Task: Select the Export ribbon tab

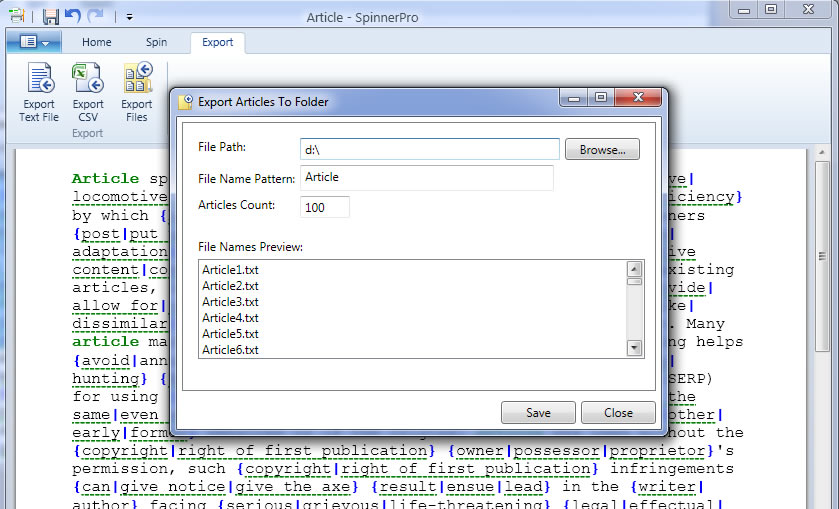Action: point(217,42)
